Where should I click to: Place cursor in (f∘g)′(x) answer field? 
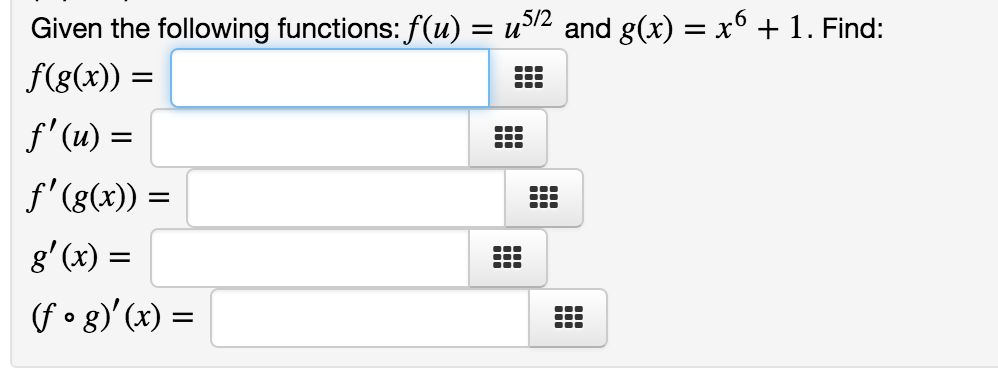pyautogui.click(x=370, y=317)
